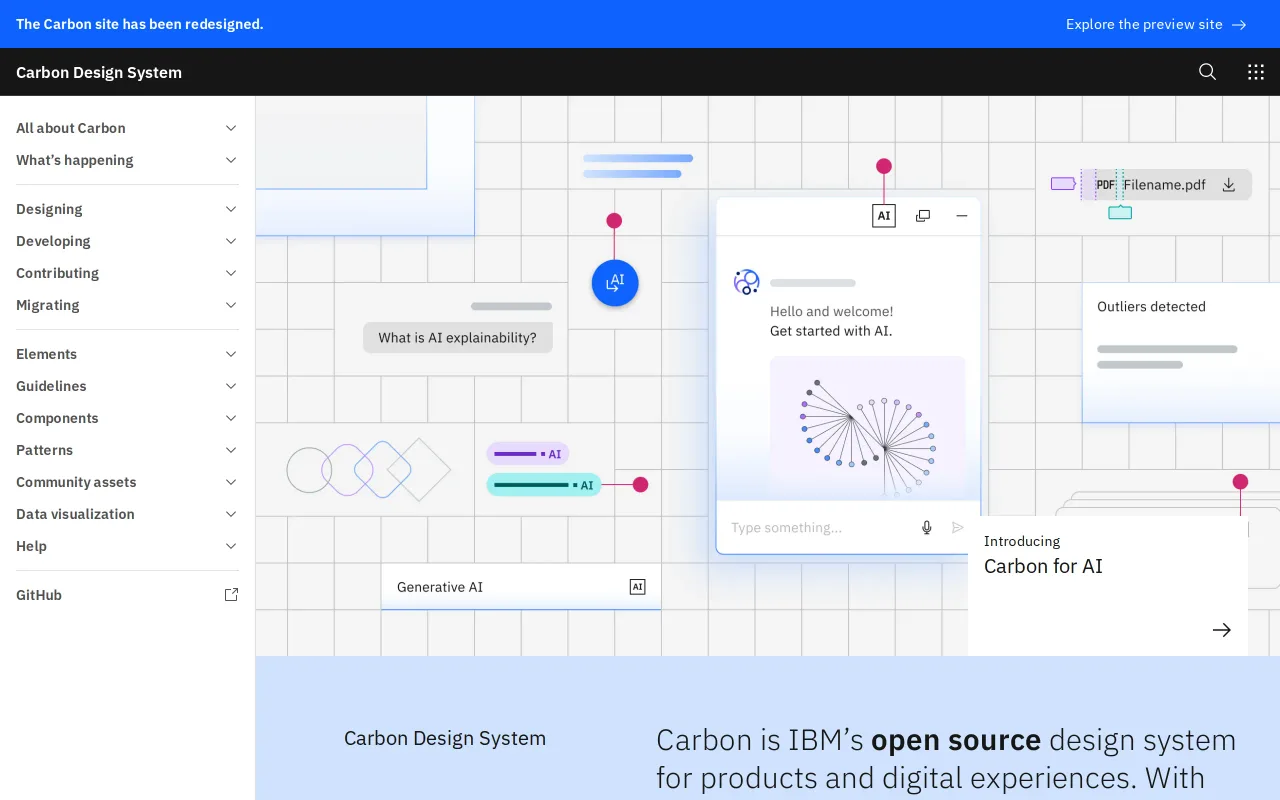Expand the All about Carbon section
This screenshot has height=800, width=1280.
[128, 128]
